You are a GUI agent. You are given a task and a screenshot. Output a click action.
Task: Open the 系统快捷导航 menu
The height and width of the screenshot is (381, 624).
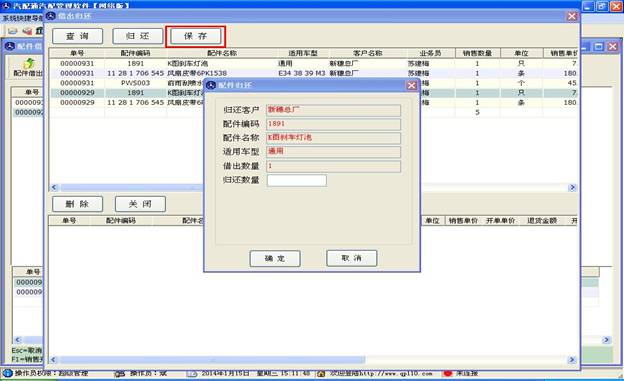click(22, 18)
